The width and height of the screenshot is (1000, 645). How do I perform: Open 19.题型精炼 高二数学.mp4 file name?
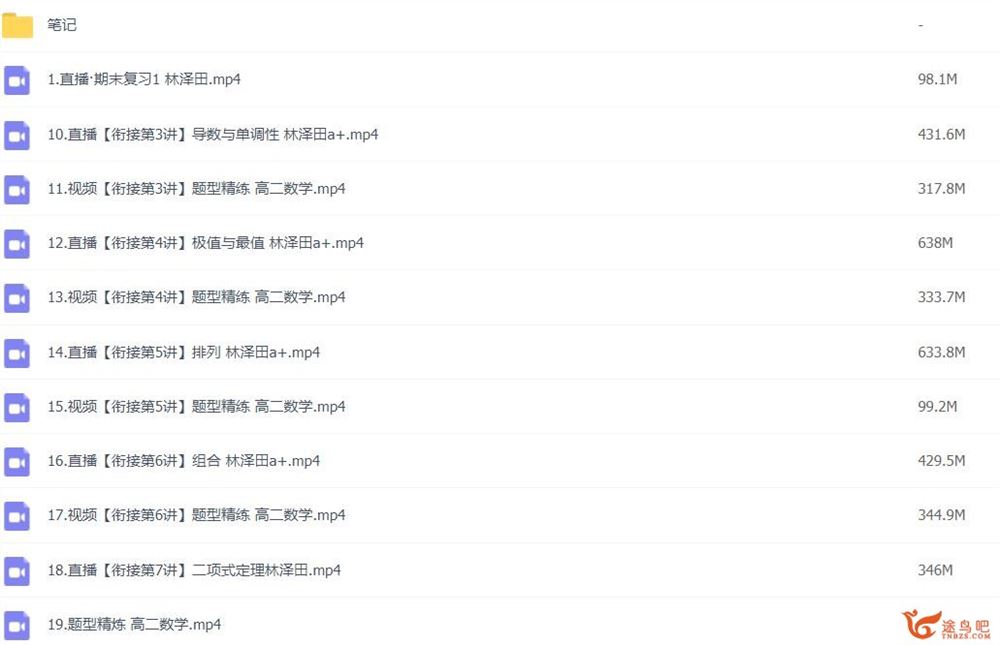click(134, 625)
